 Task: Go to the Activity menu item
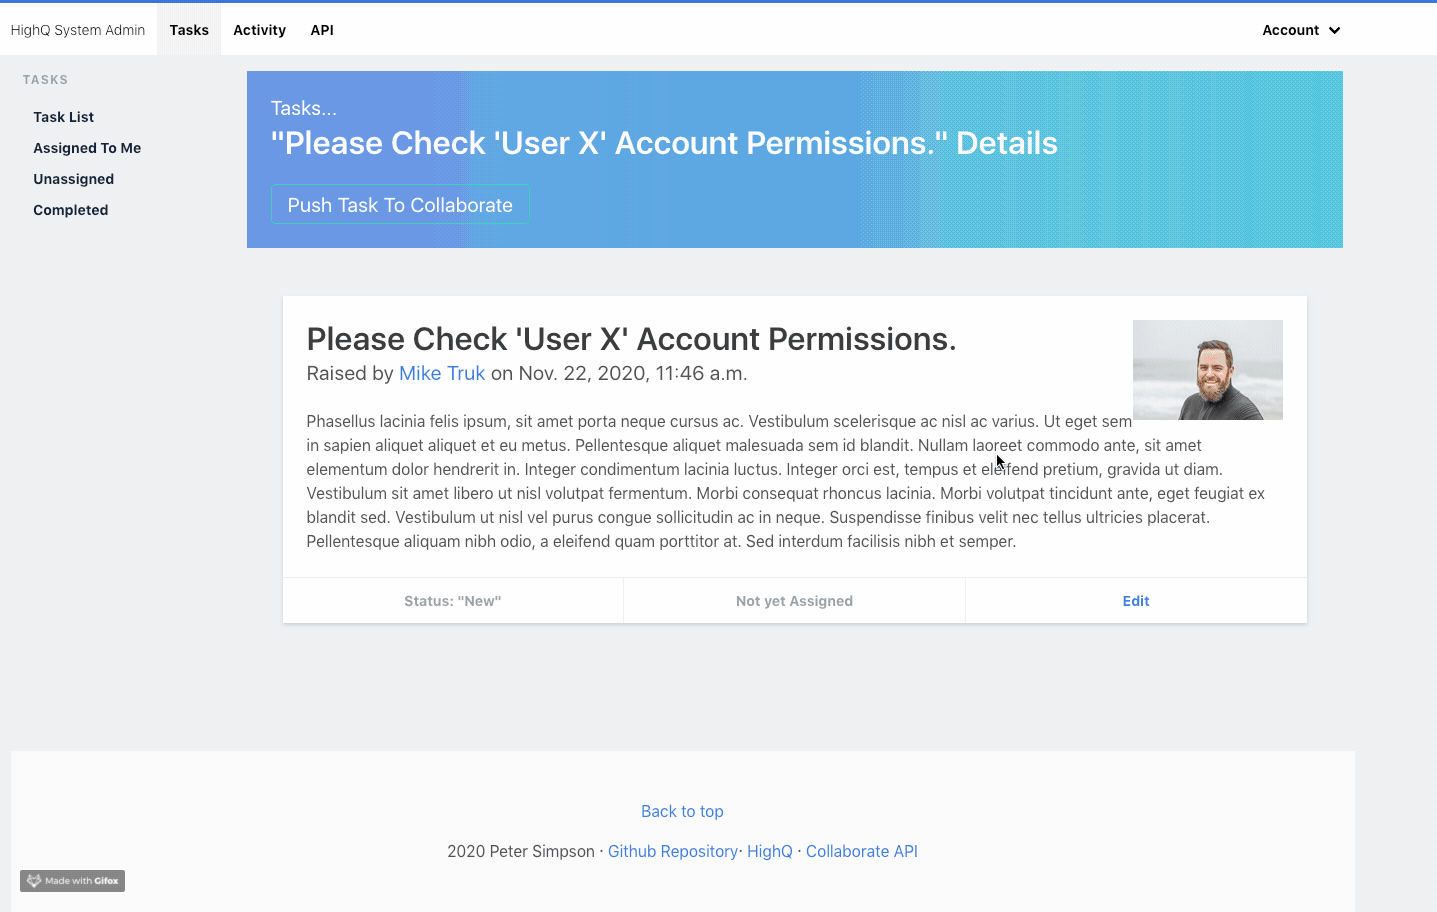pyautogui.click(x=259, y=30)
